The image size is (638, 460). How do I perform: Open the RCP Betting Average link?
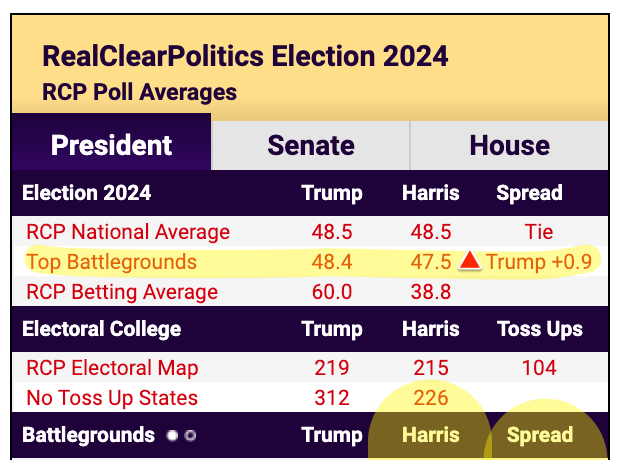coord(122,293)
